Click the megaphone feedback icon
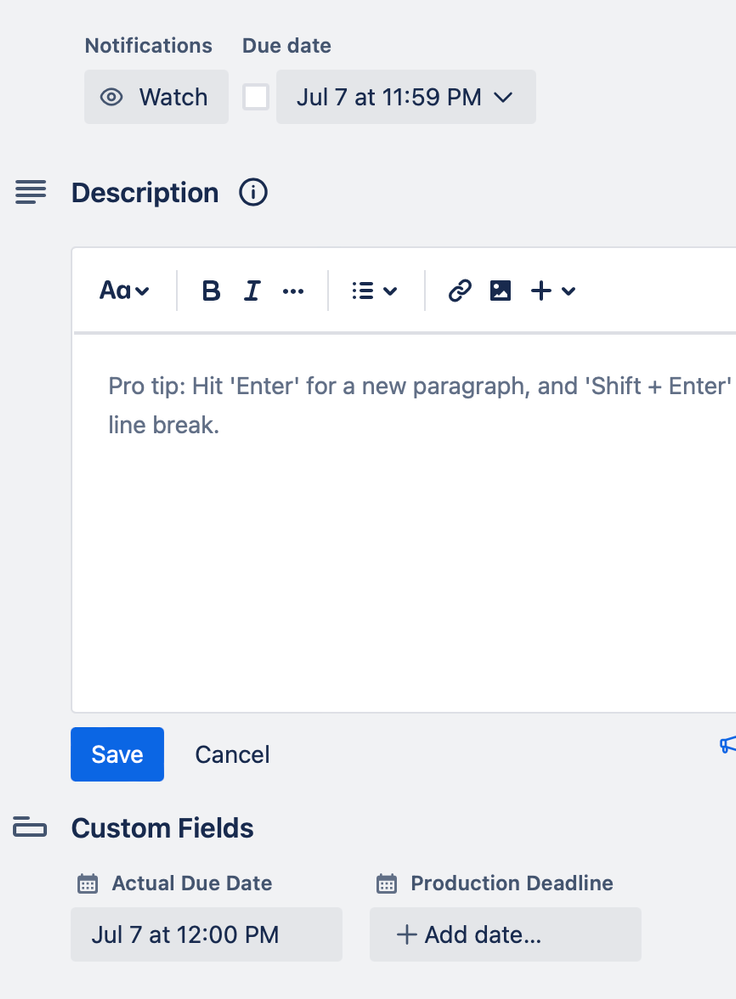Image resolution: width=736 pixels, height=999 pixels. [728, 744]
